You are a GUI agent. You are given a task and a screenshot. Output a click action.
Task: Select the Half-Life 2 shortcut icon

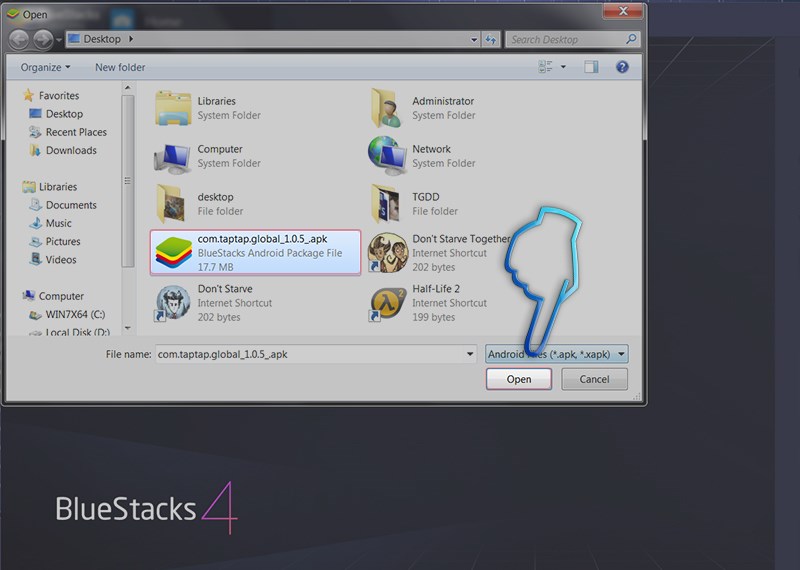pos(387,304)
